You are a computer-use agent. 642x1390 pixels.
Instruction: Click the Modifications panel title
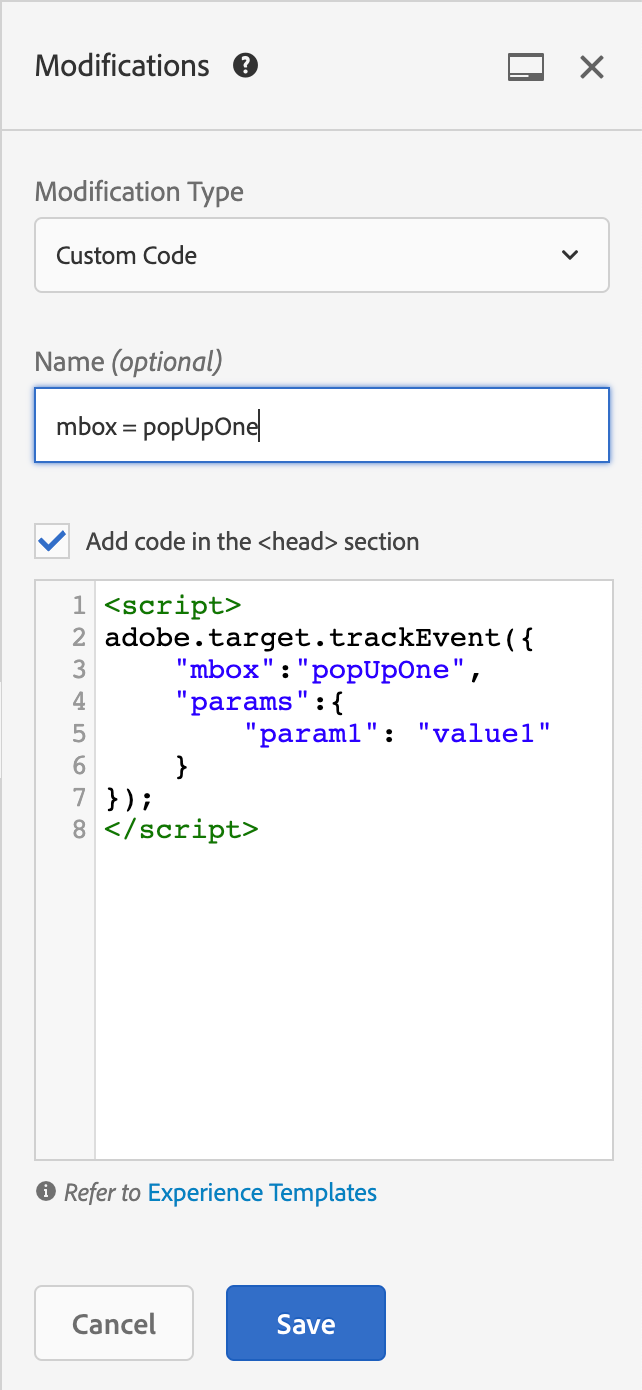(x=122, y=66)
